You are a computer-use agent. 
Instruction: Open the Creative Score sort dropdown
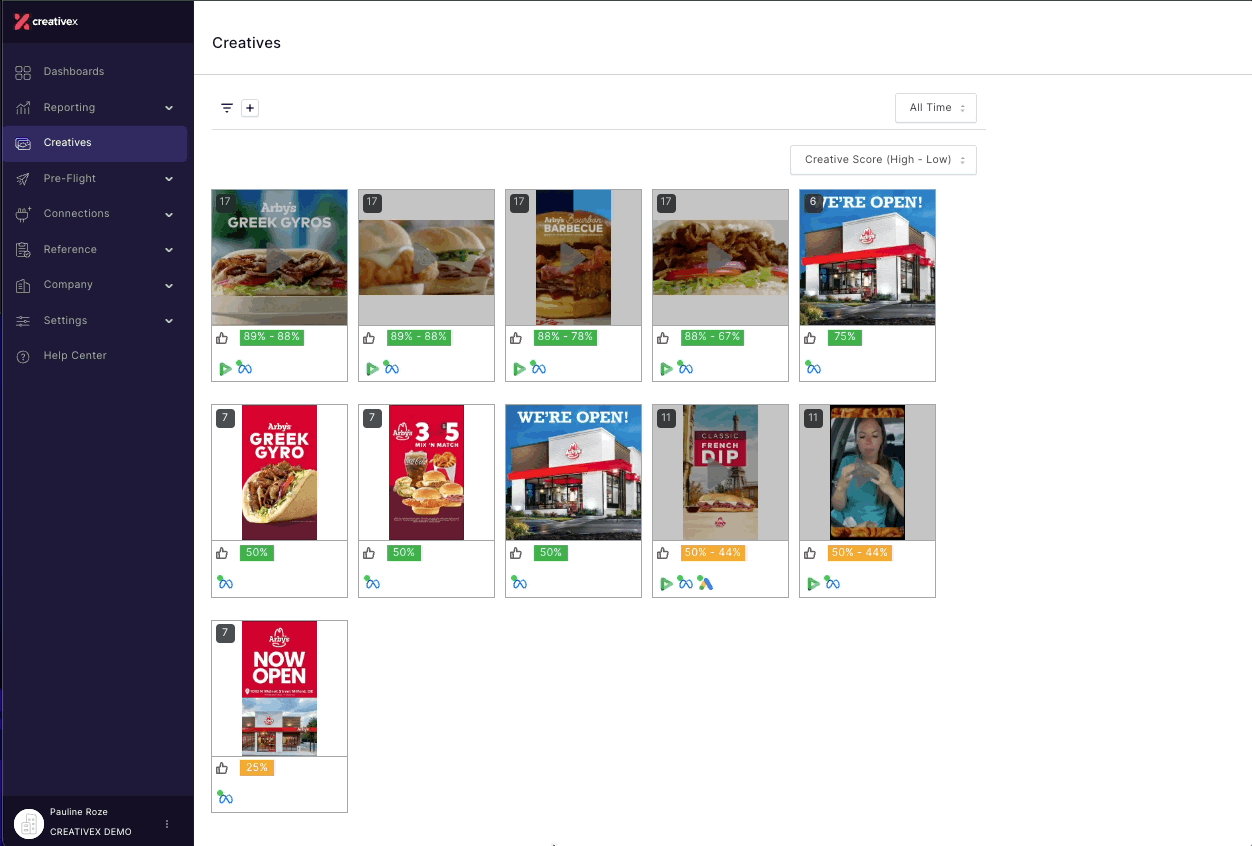coord(883,160)
